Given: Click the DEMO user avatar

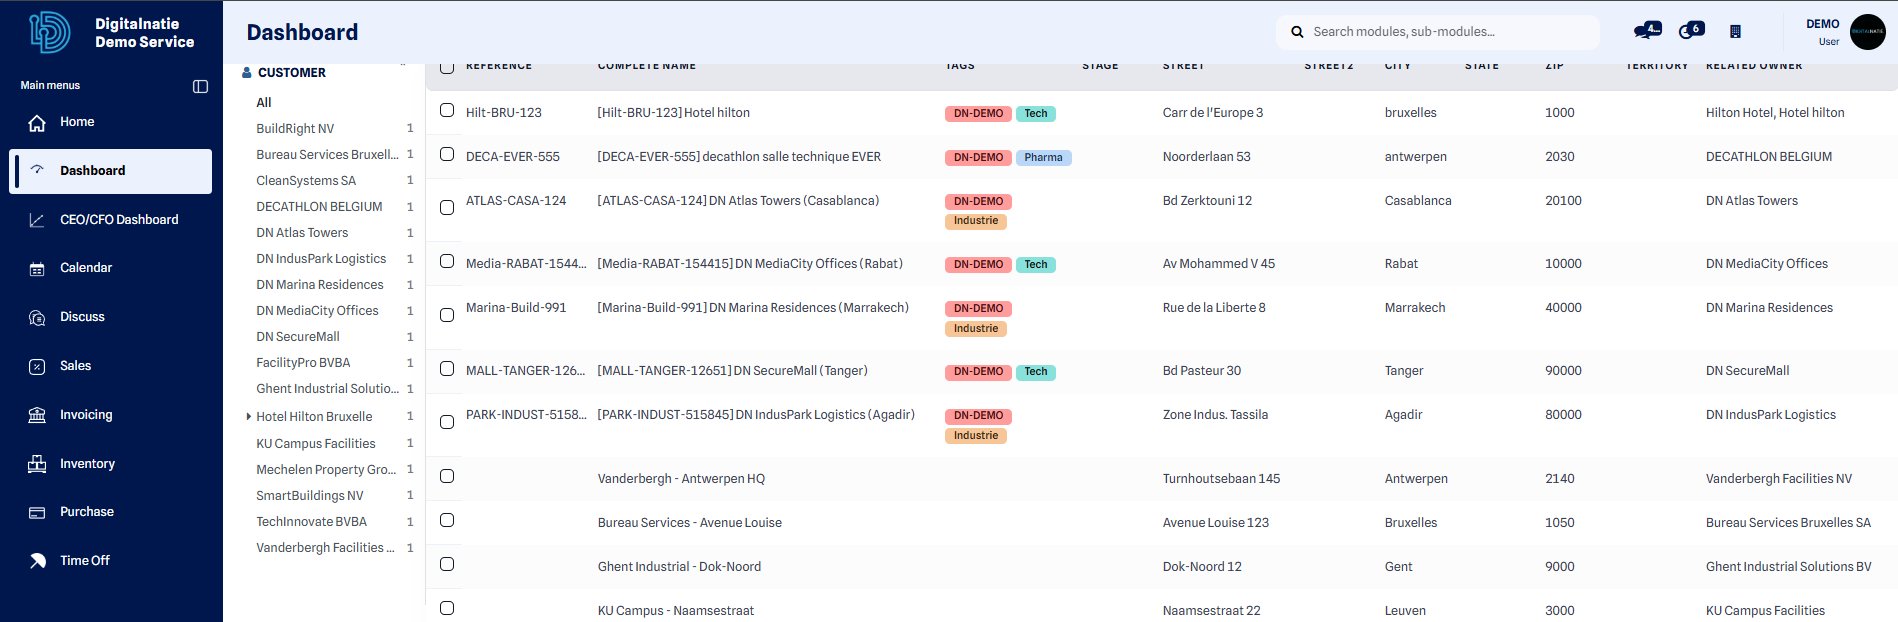Looking at the screenshot, I should click(x=1868, y=32).
